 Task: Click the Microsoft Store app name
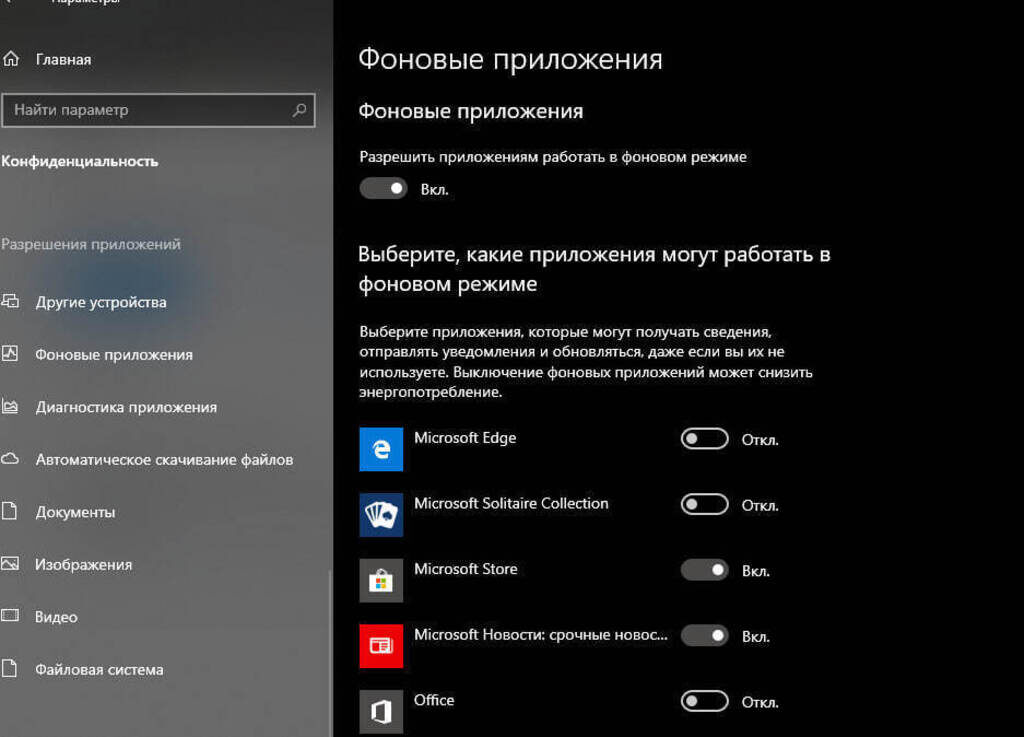pos(466,569)
